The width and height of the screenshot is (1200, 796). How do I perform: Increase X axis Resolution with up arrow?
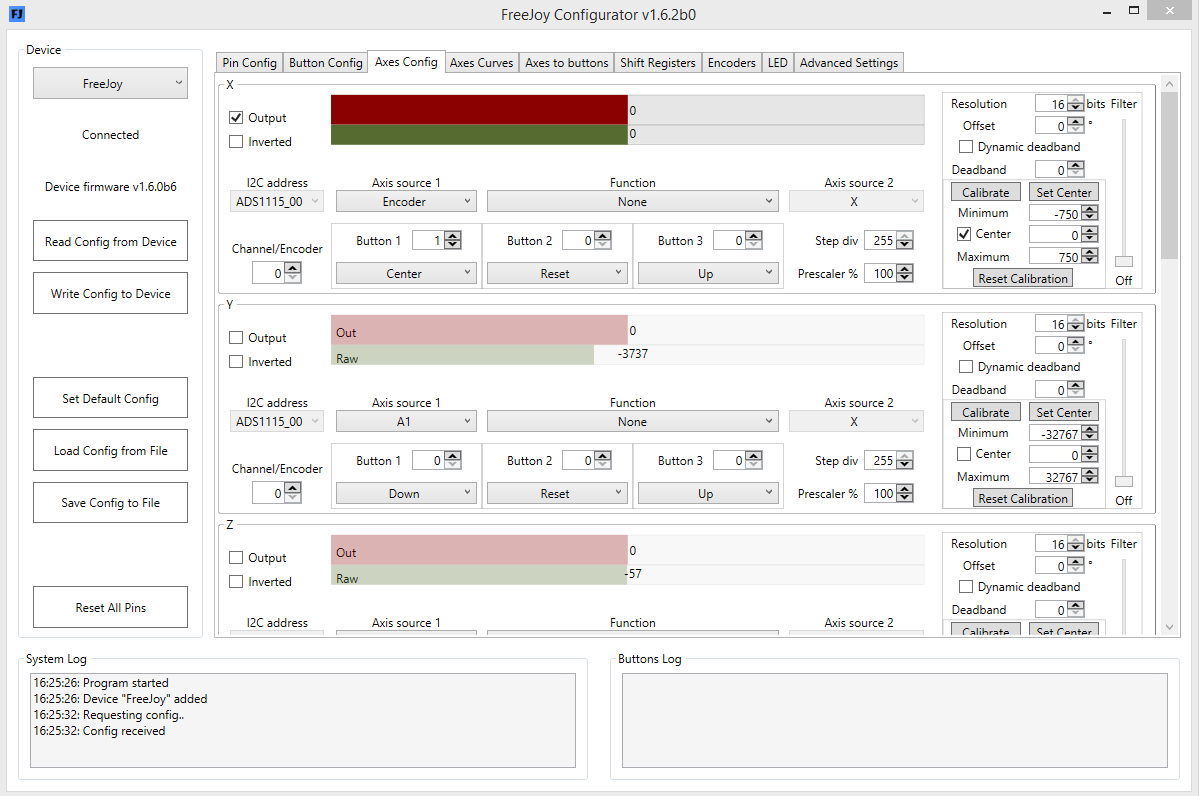pyautogui.click(x=1076, y=100)
